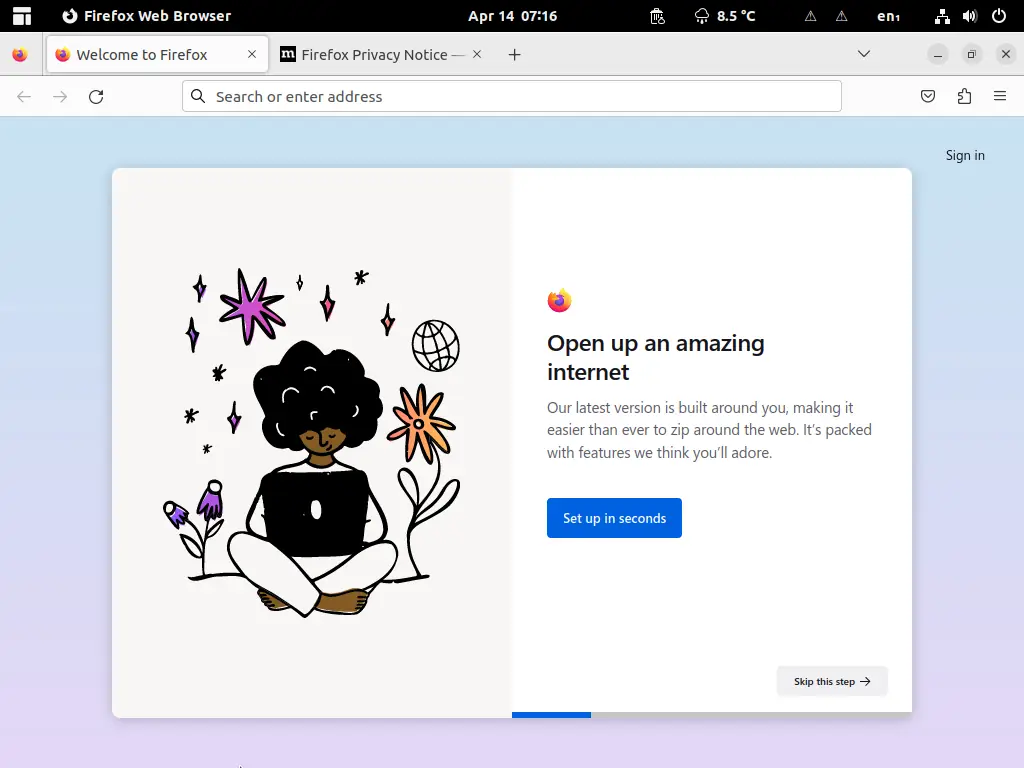Click the Set up in seconds button
Screen dimensions: 1024x768
coord(615,518)
